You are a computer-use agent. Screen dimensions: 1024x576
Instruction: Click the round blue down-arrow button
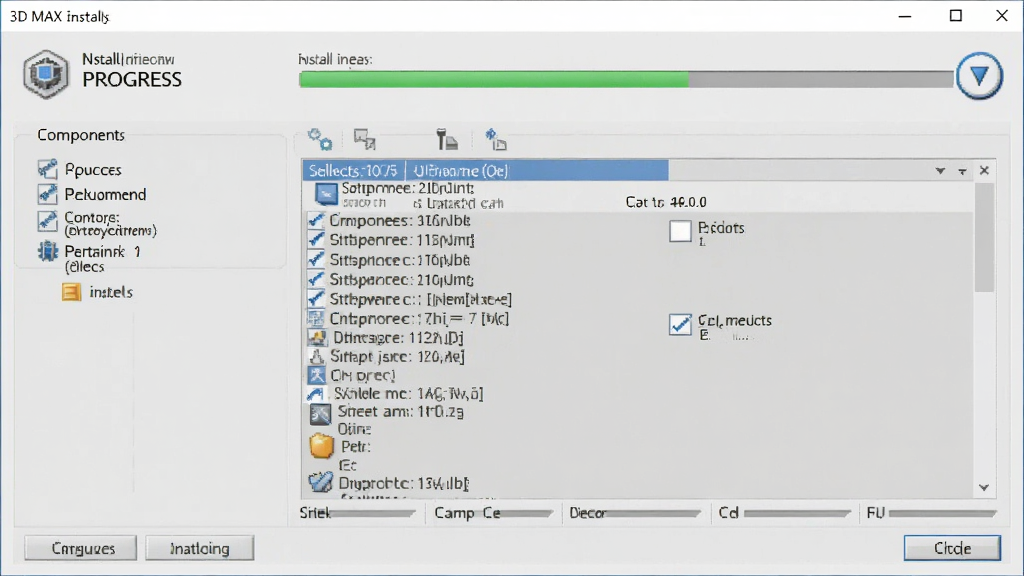tap(979, 76)
